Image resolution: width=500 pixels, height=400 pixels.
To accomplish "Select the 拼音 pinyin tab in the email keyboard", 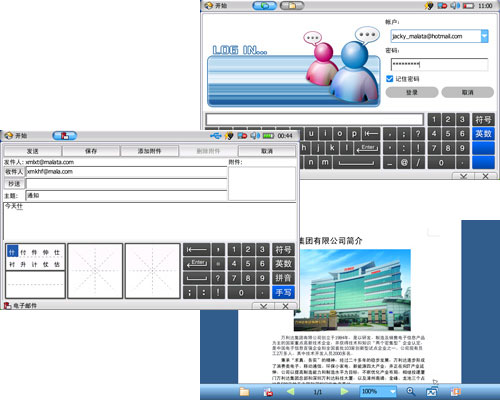I will pyautogui.click(x=283, y=278).
